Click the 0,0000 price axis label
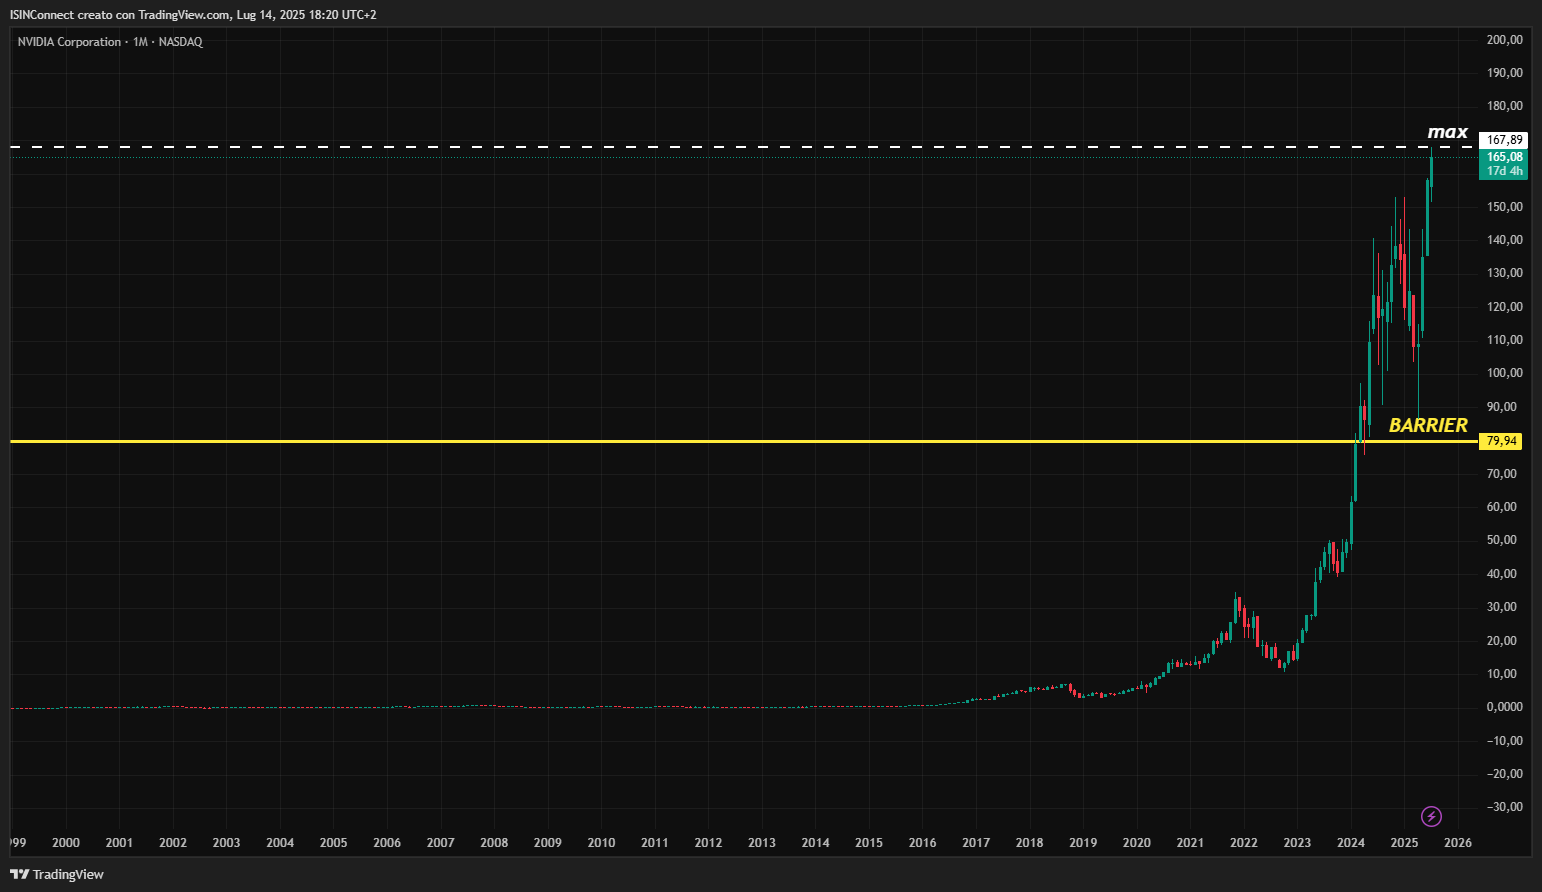This screenshot has width=1542, height=892. click(x=1504, y=707)
